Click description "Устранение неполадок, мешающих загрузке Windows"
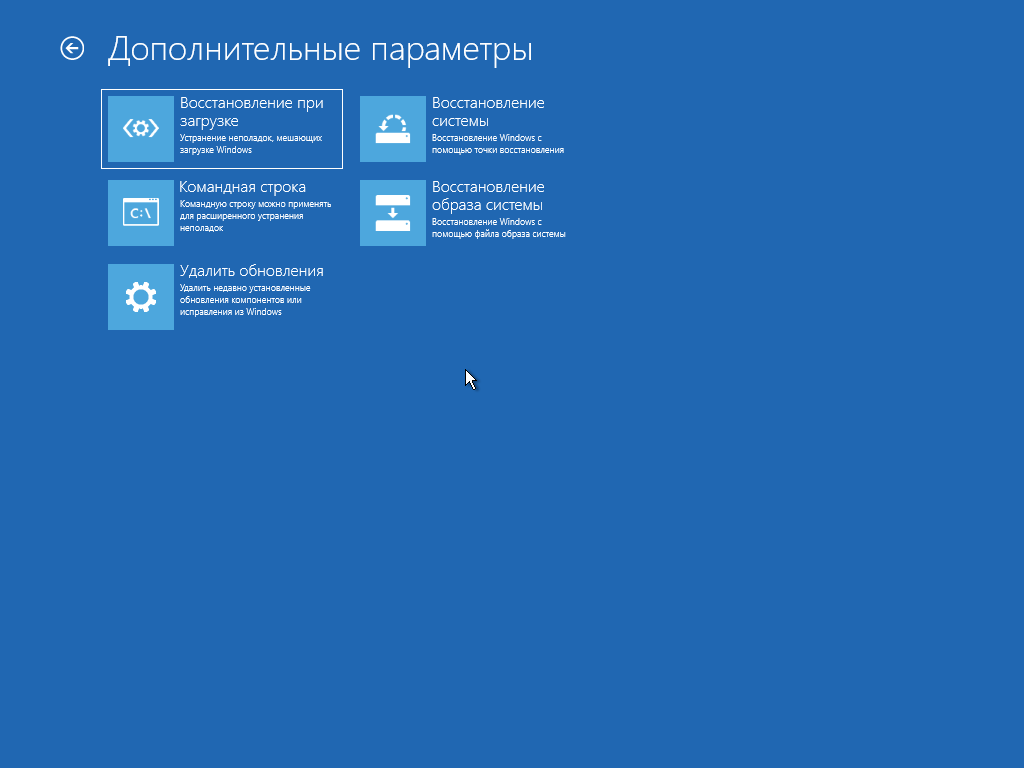 pos(250,143)
